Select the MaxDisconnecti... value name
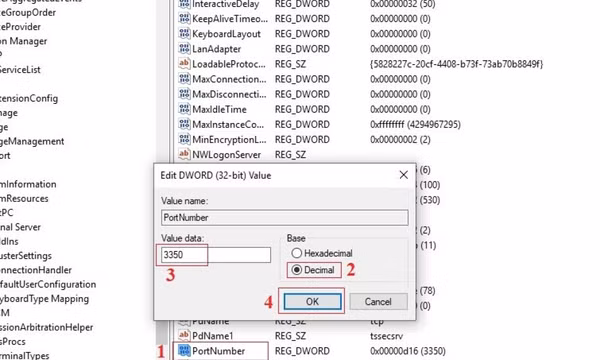Viewport: 600px width, 360px height. 229,94
